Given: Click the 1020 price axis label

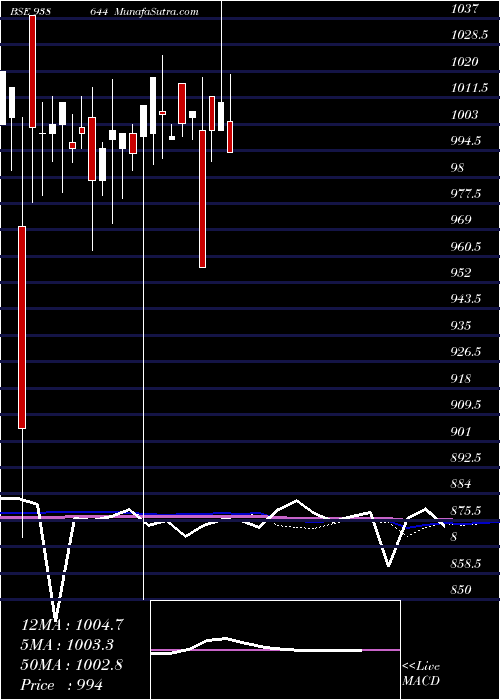Looking at the screenshot, I should click(465, 62).
